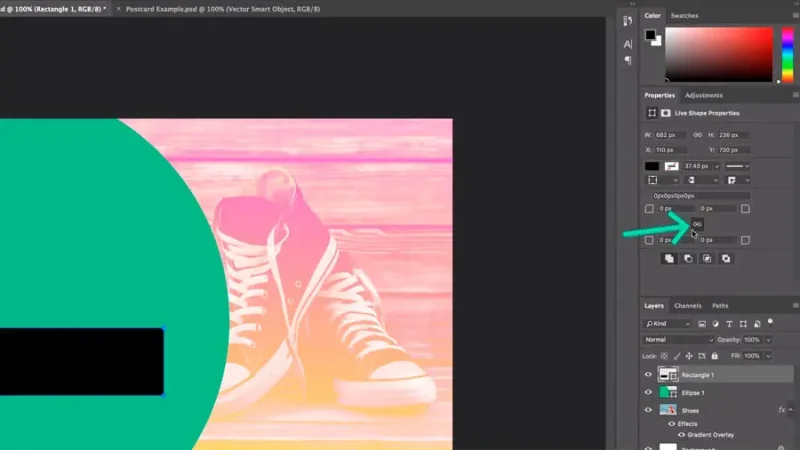Click the Y position input field
This screenshot has width=800, height=450.
click(x=734, y=150)
